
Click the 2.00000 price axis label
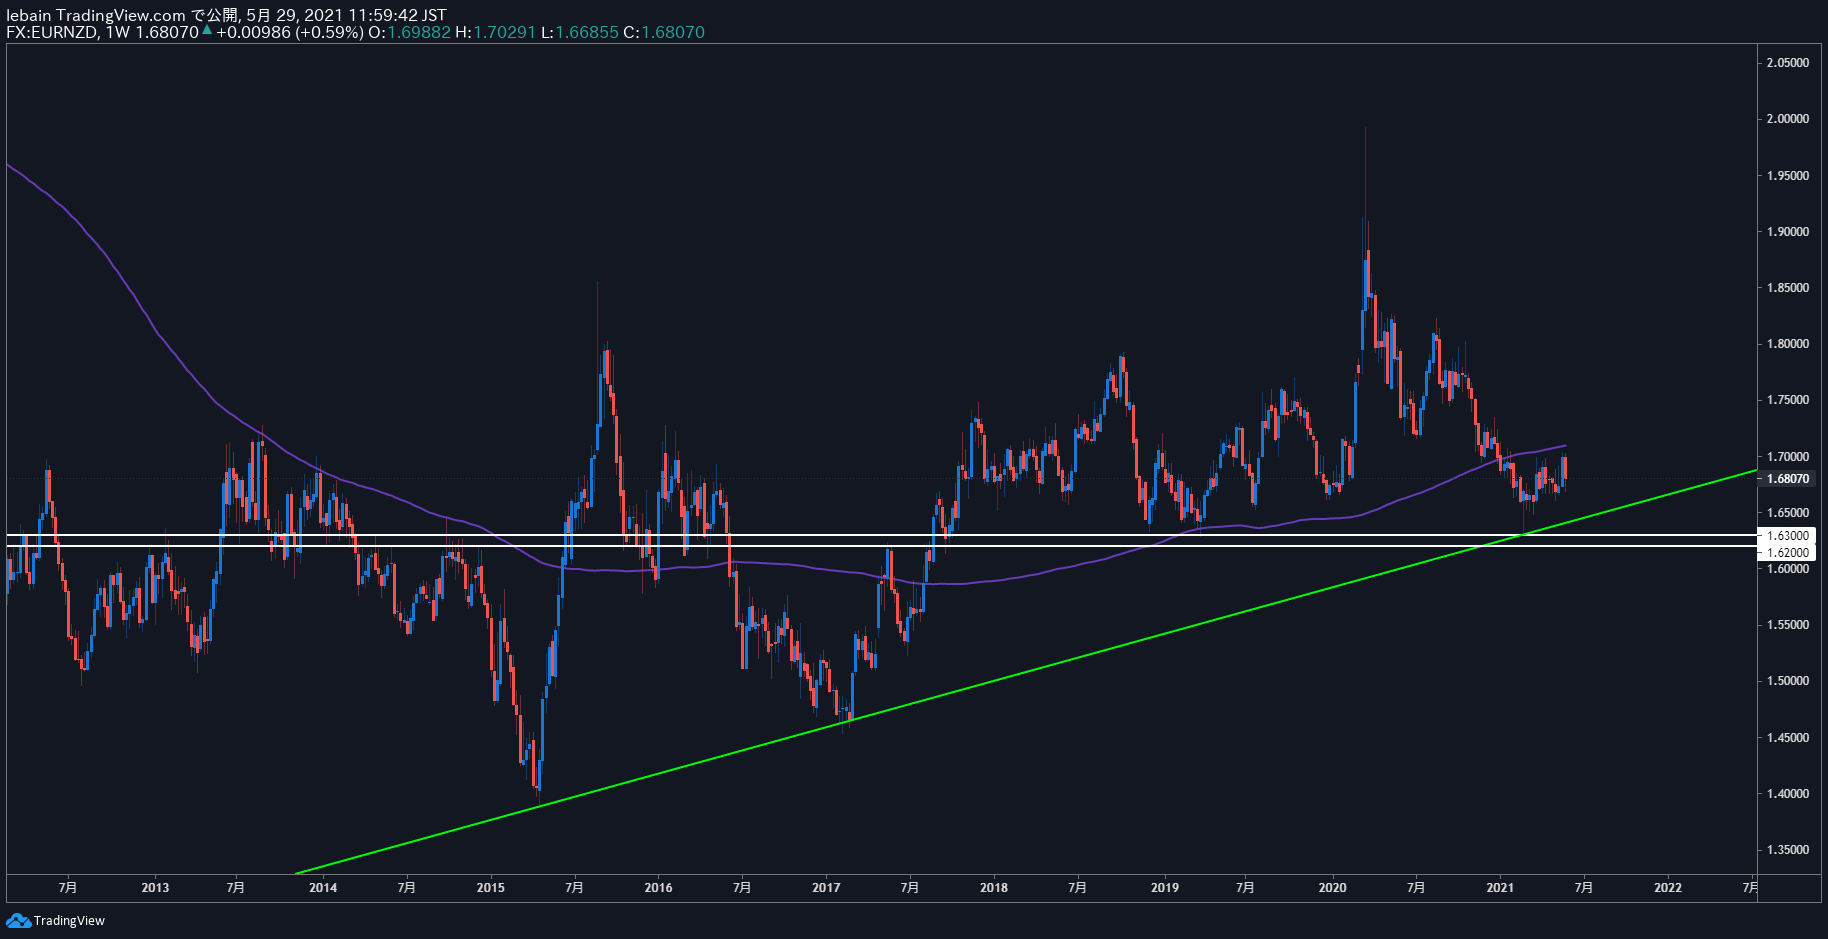tap(1788, 119)
